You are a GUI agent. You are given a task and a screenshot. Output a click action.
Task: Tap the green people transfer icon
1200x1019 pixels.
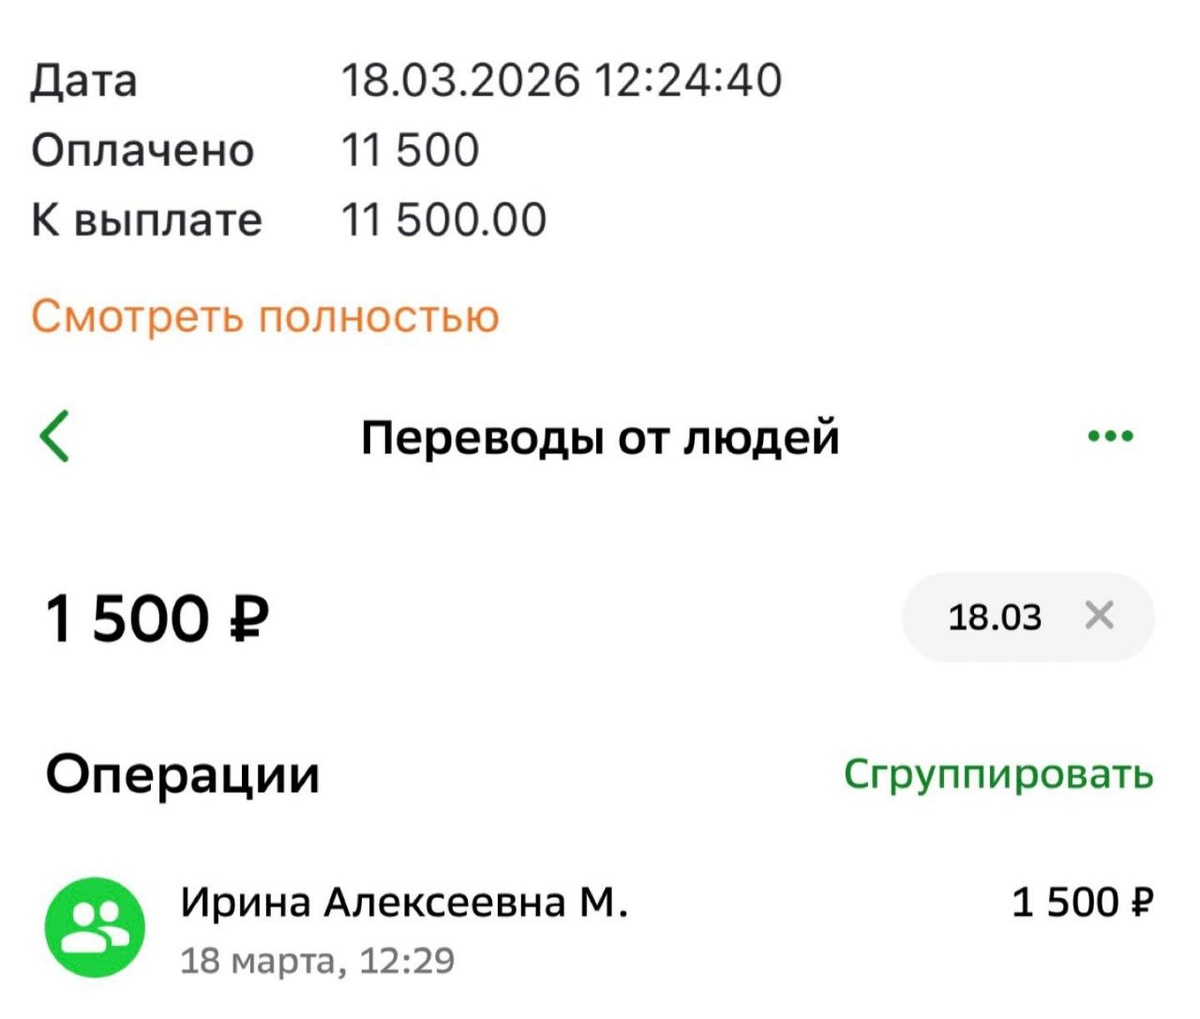click(x=95, y=928)
